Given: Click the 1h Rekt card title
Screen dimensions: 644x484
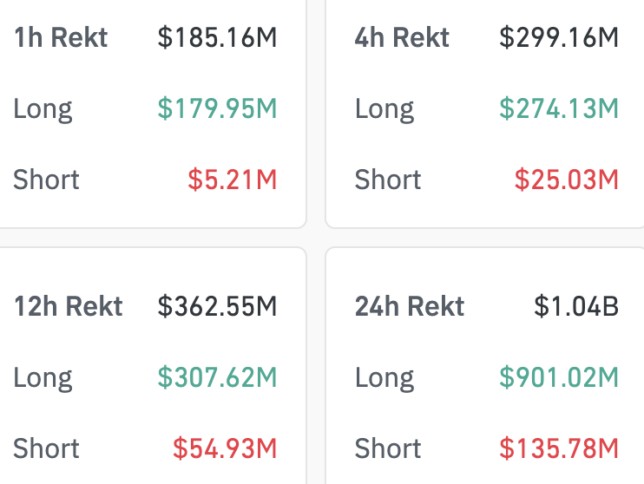Looking at the screenshot, I should tap(60, 38).
